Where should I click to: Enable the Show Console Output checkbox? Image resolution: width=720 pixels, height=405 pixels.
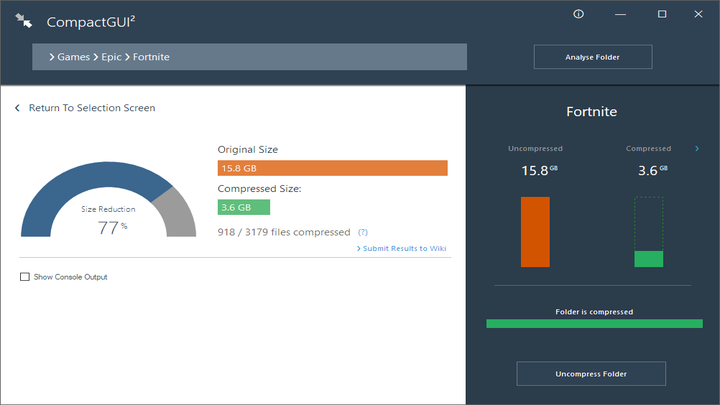pyautogui.click(x=25, y=277)
